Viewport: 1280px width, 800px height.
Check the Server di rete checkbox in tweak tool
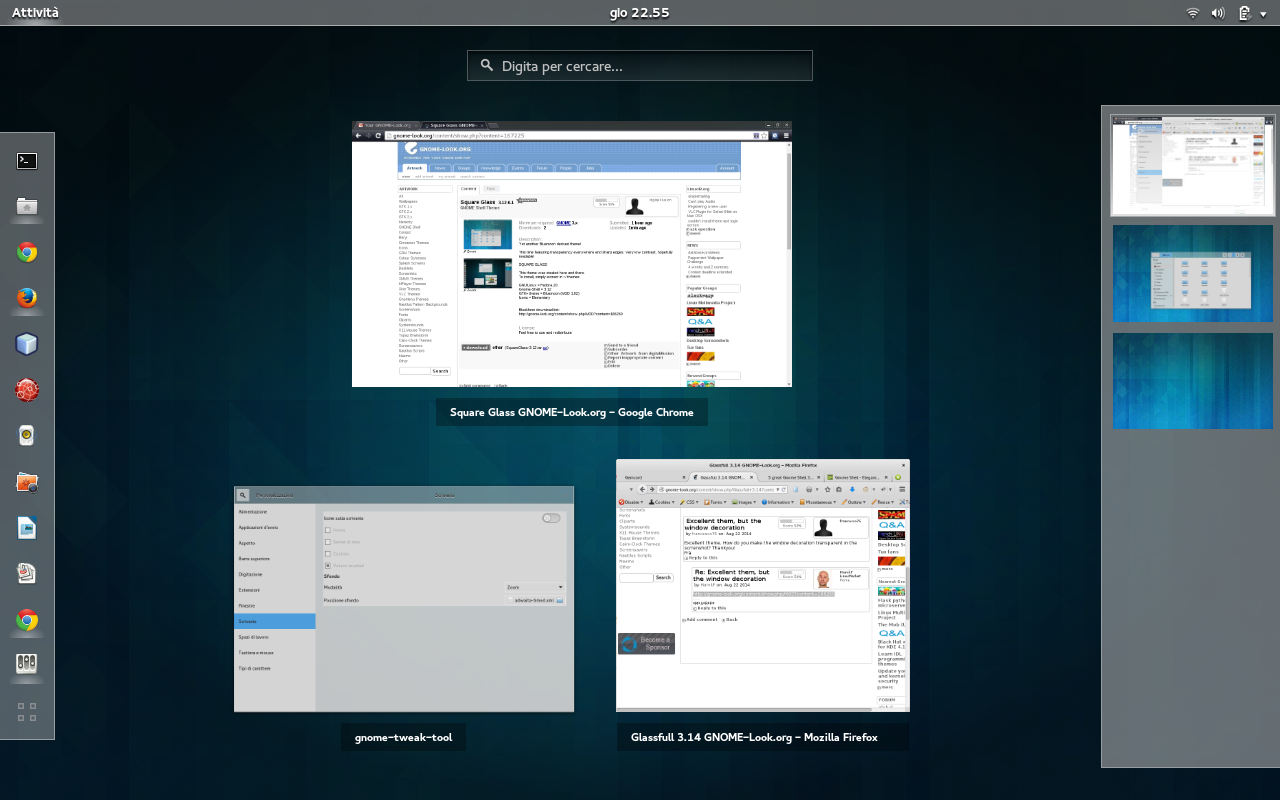328,541
